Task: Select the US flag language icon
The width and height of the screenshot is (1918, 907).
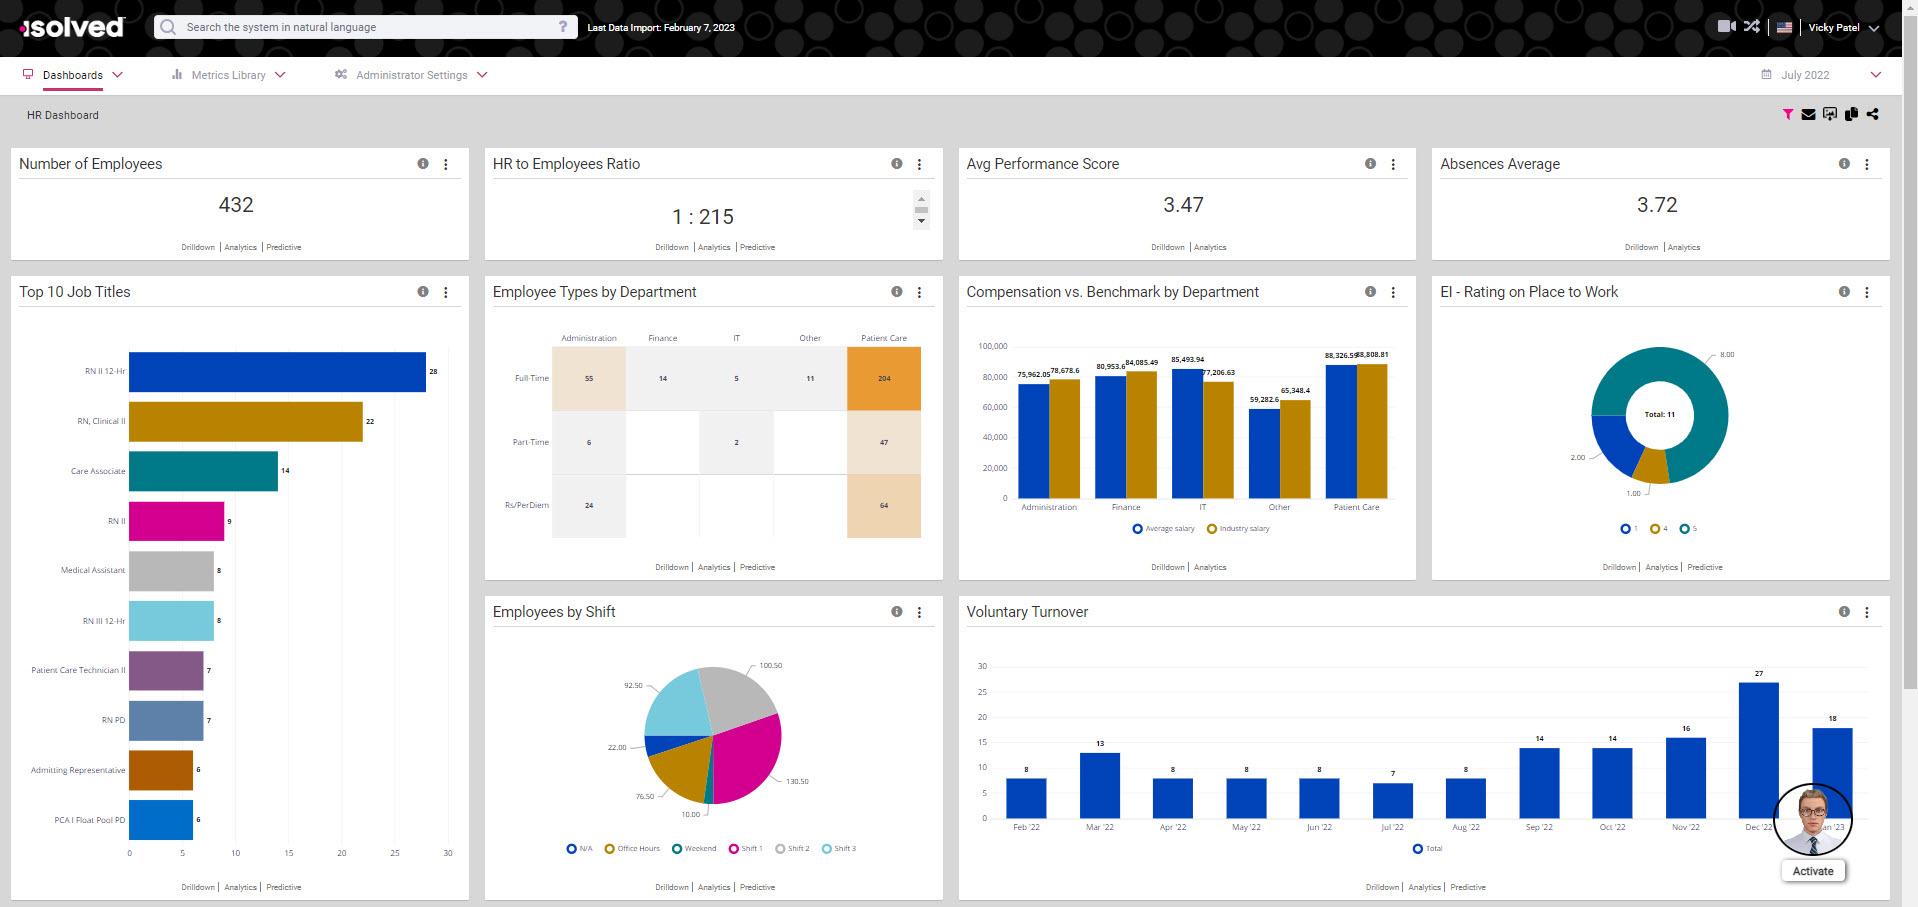Action: coord(1784,28)
